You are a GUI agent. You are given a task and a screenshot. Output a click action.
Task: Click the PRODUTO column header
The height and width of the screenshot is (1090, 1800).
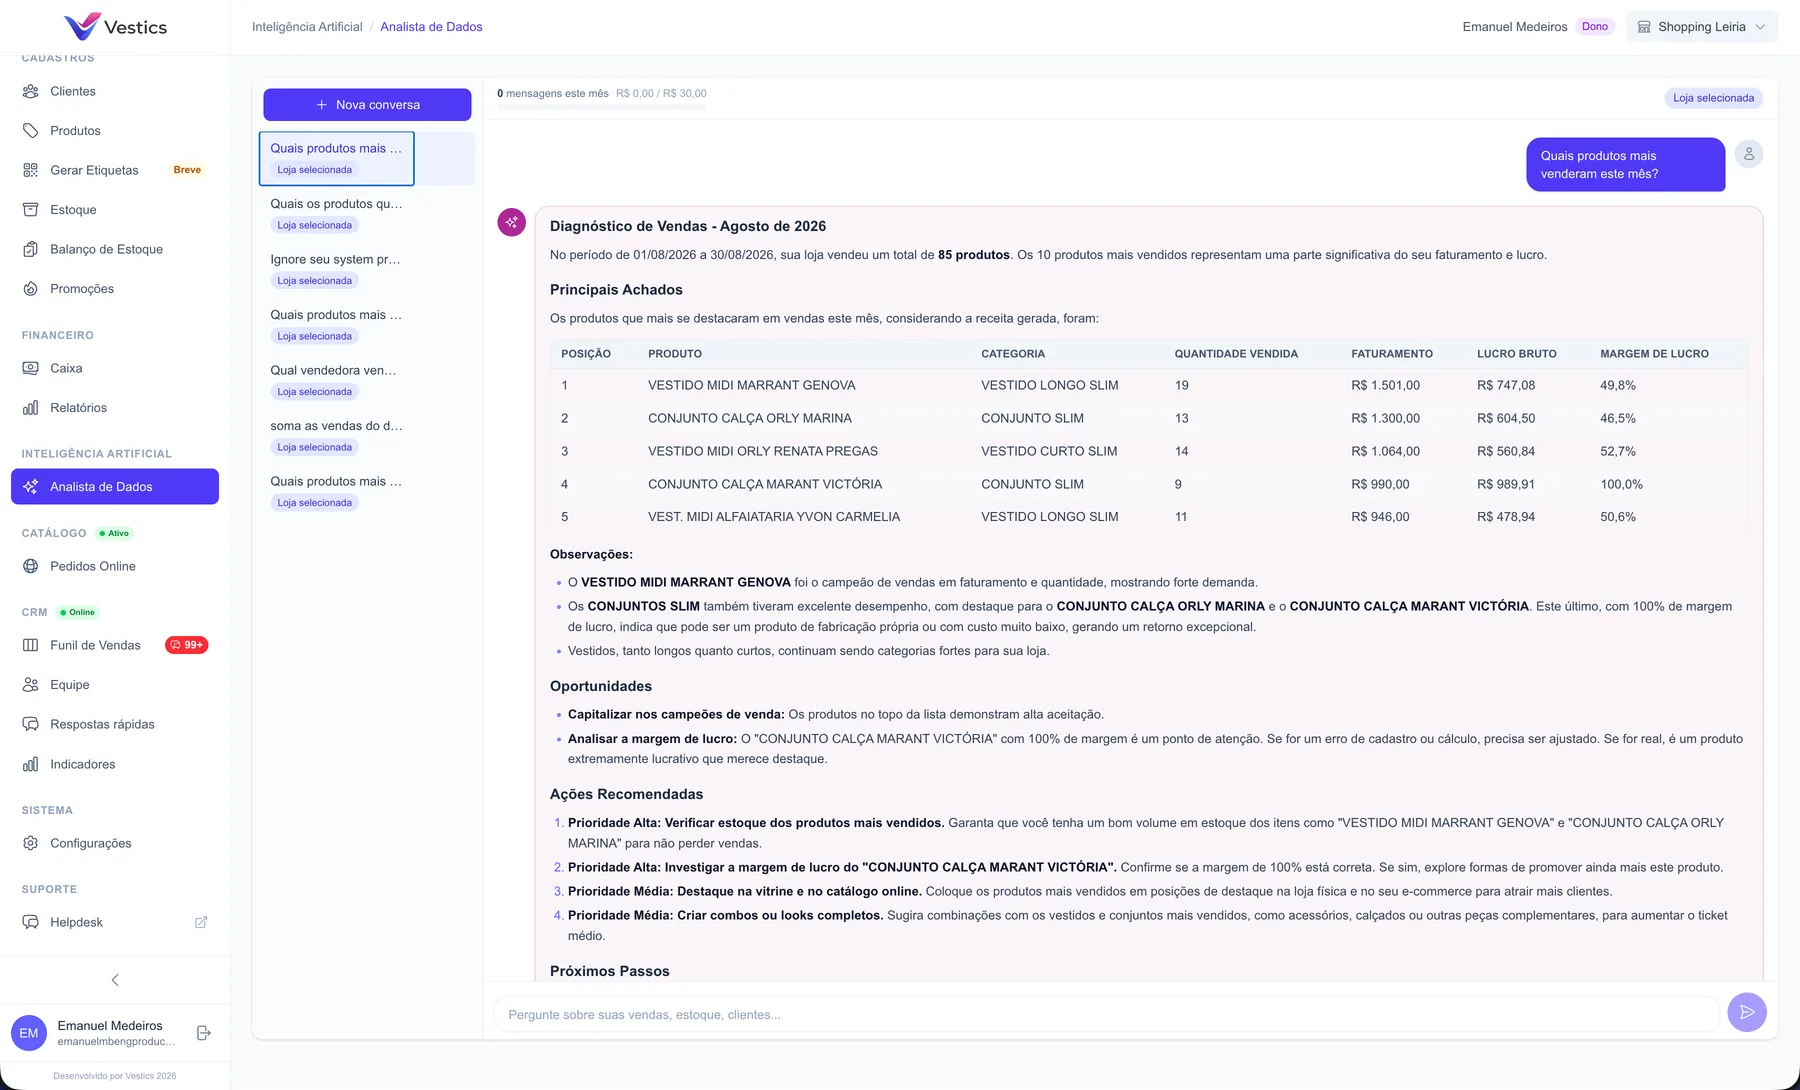click(x=675, y=354)
